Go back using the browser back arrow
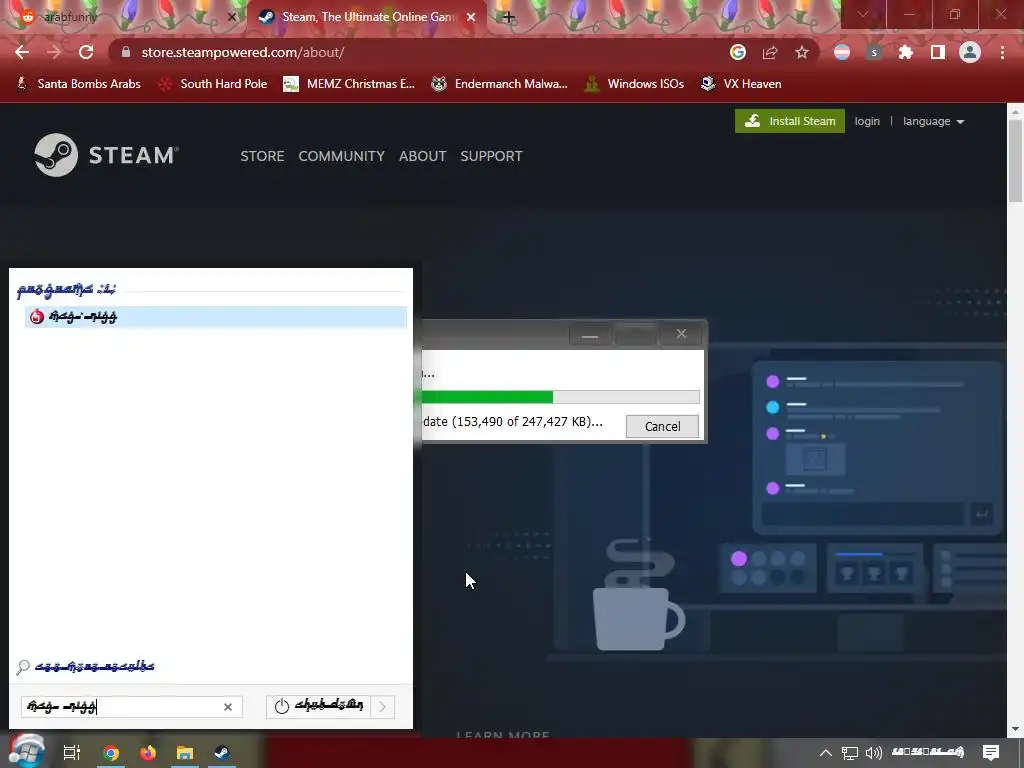This screenshot has width=1024, height=768. 22,52
